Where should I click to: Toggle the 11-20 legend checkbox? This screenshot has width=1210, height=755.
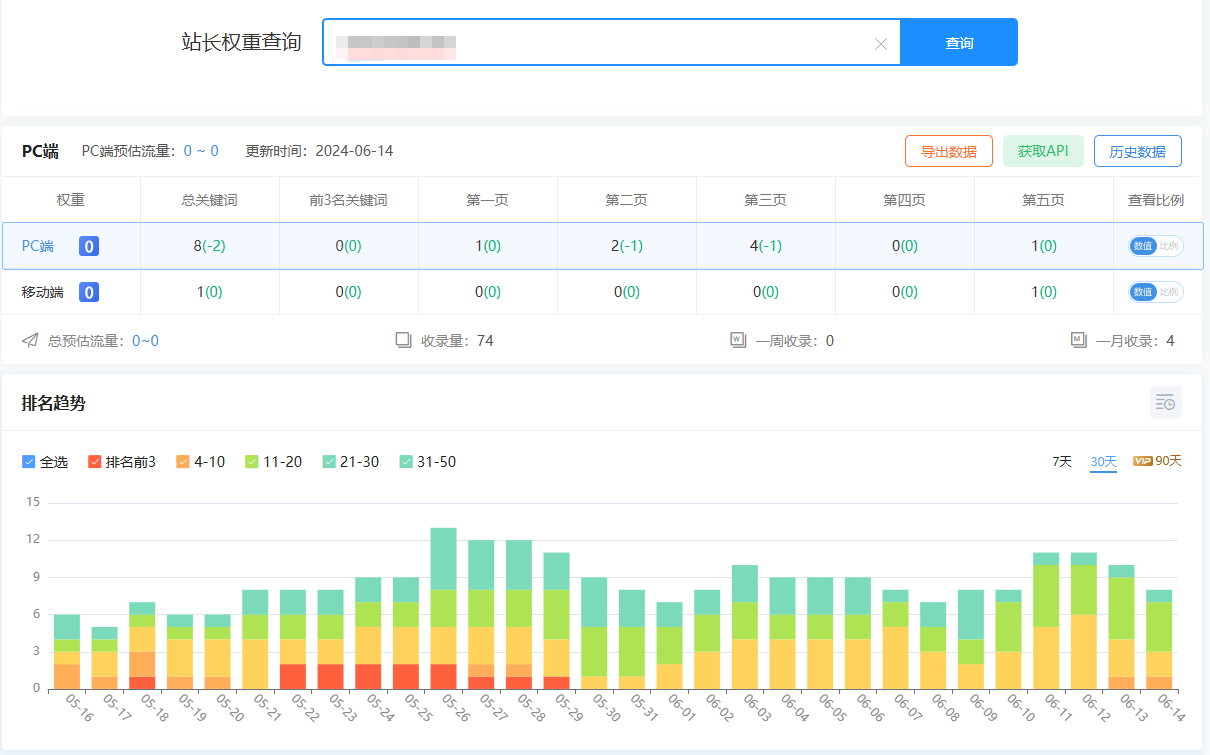pyautogui.click(x=252, y=462)
